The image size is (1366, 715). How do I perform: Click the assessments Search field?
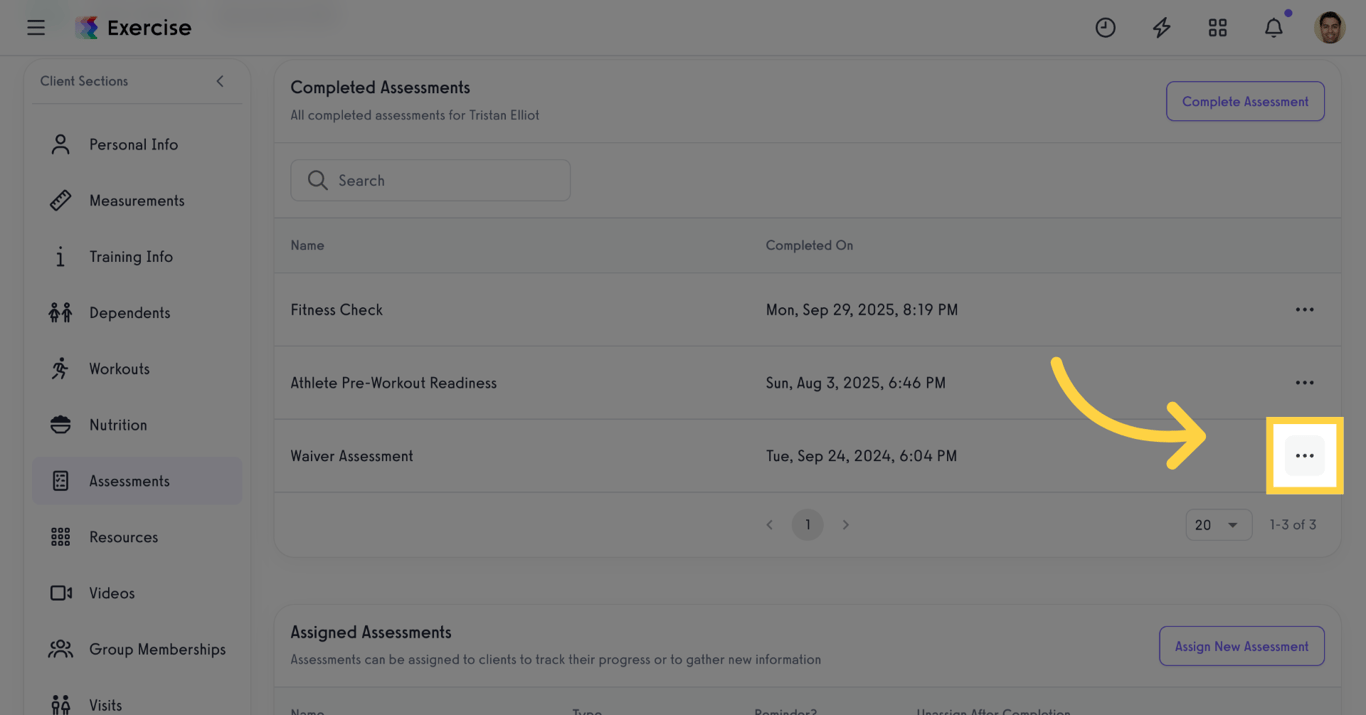431,181
